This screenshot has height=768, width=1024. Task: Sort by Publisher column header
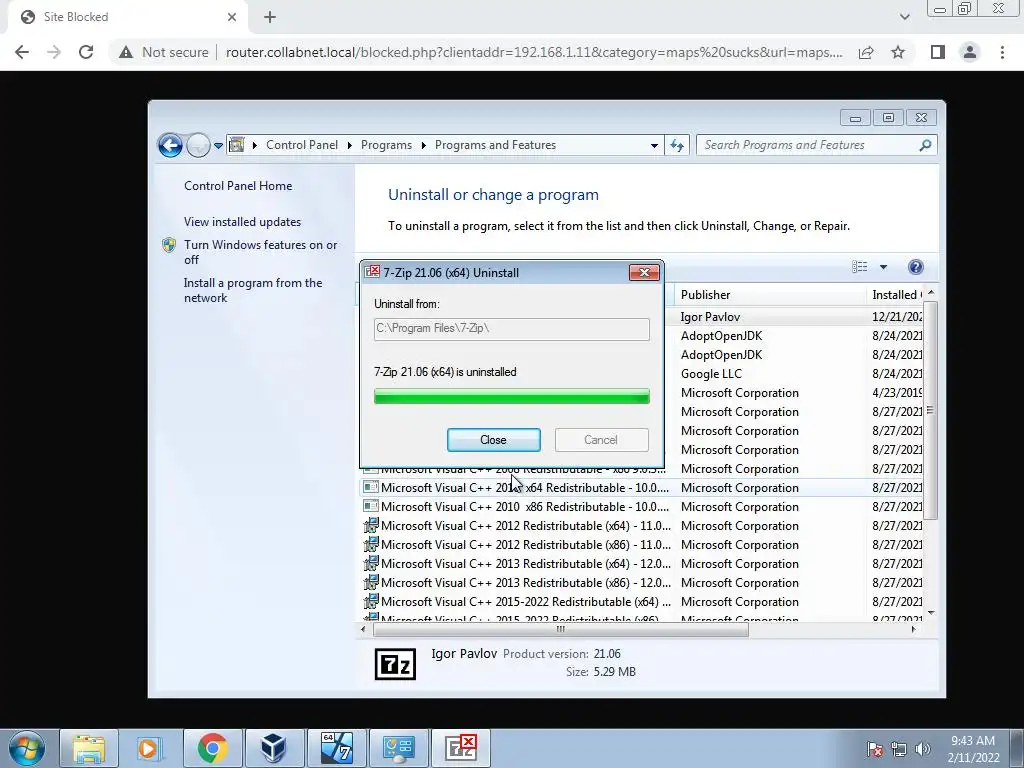click(x=770, y=295)
